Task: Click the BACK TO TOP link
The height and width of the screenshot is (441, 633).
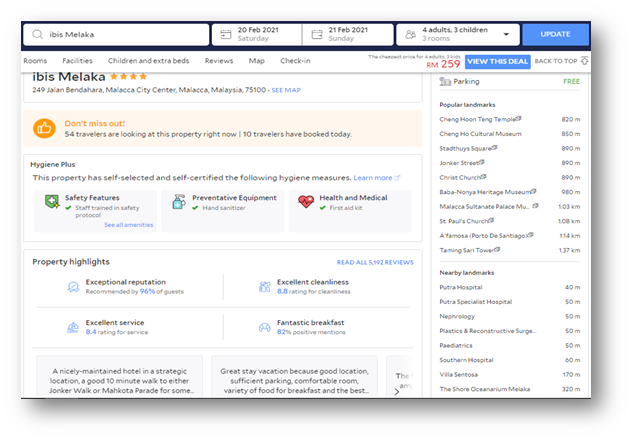Action: pyautogui.click(x=556, y=61)
